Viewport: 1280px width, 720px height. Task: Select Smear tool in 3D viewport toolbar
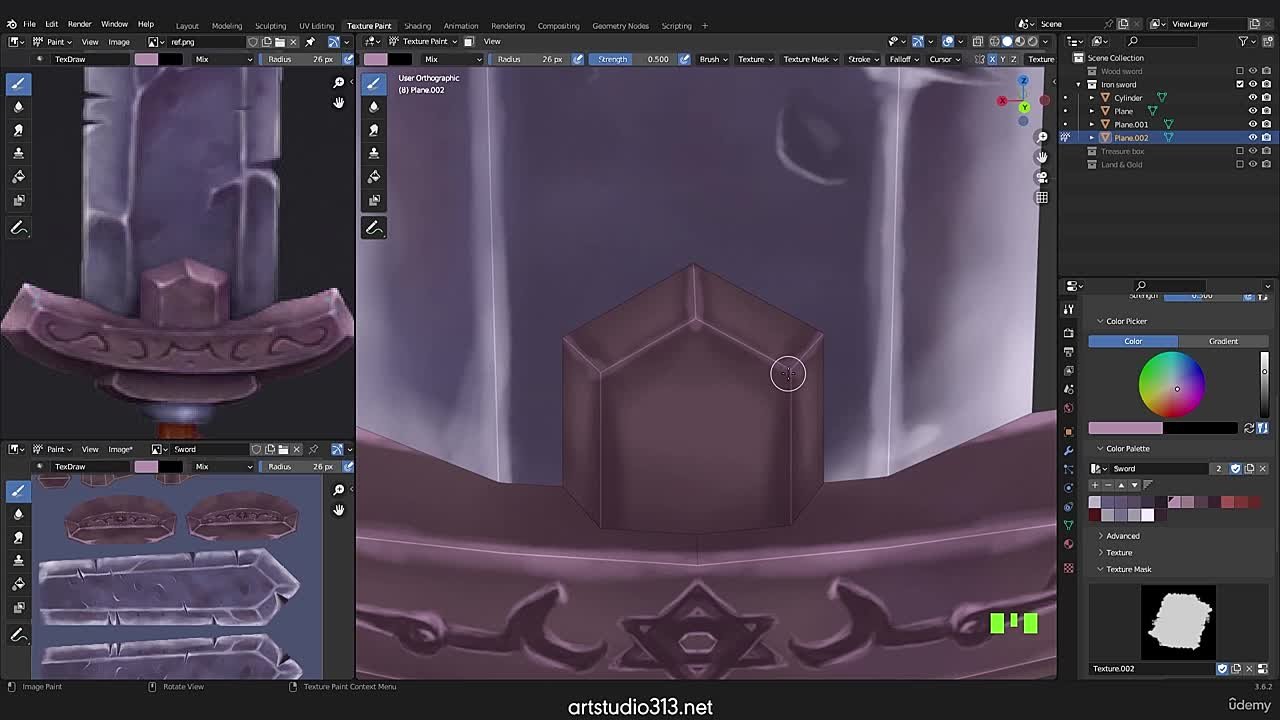pyautogui.click(x=374, y=130)
